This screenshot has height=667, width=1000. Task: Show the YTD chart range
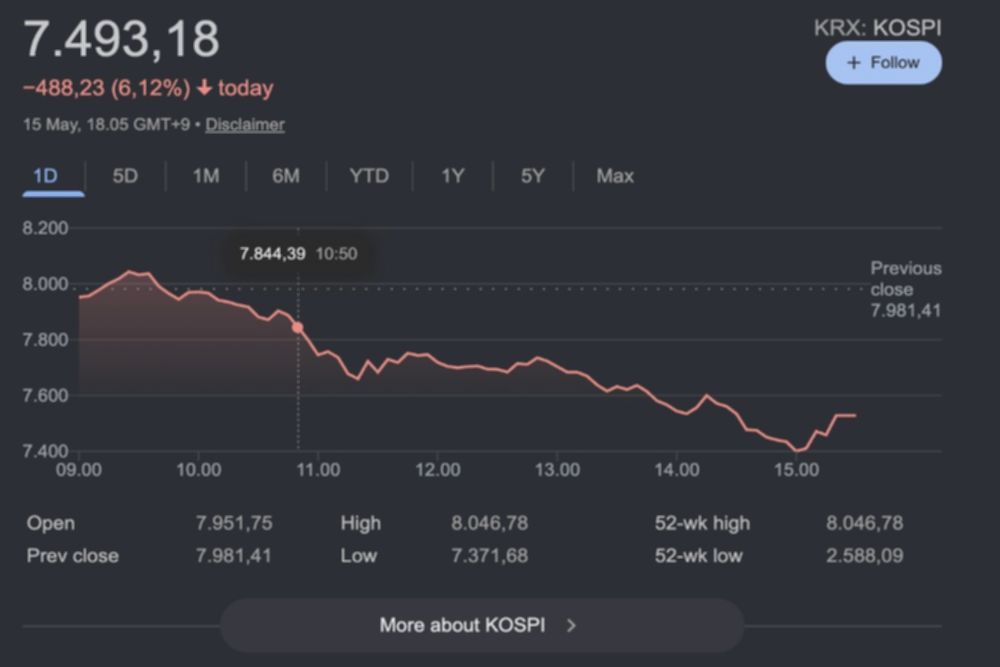369,176
